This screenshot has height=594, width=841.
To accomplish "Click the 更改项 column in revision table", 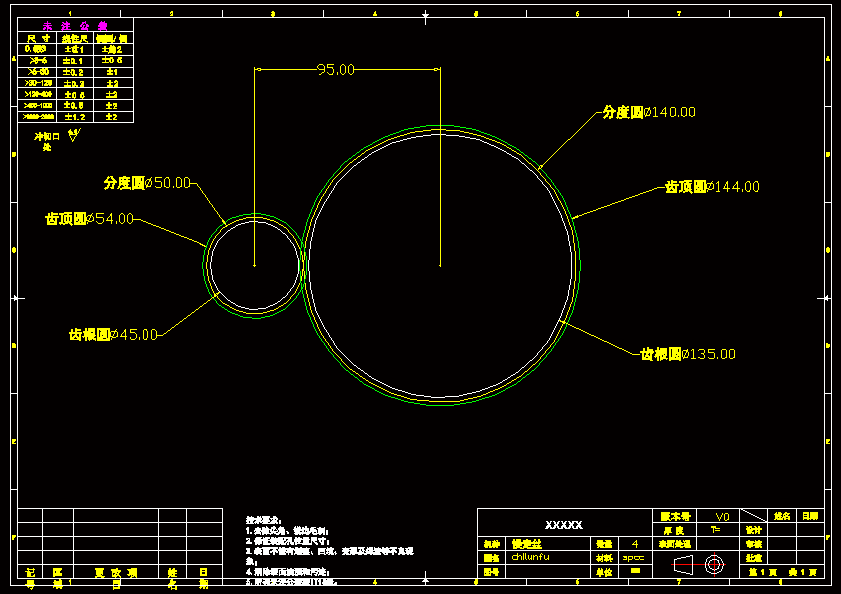I will pyautogui.click(x=116, y=573).
